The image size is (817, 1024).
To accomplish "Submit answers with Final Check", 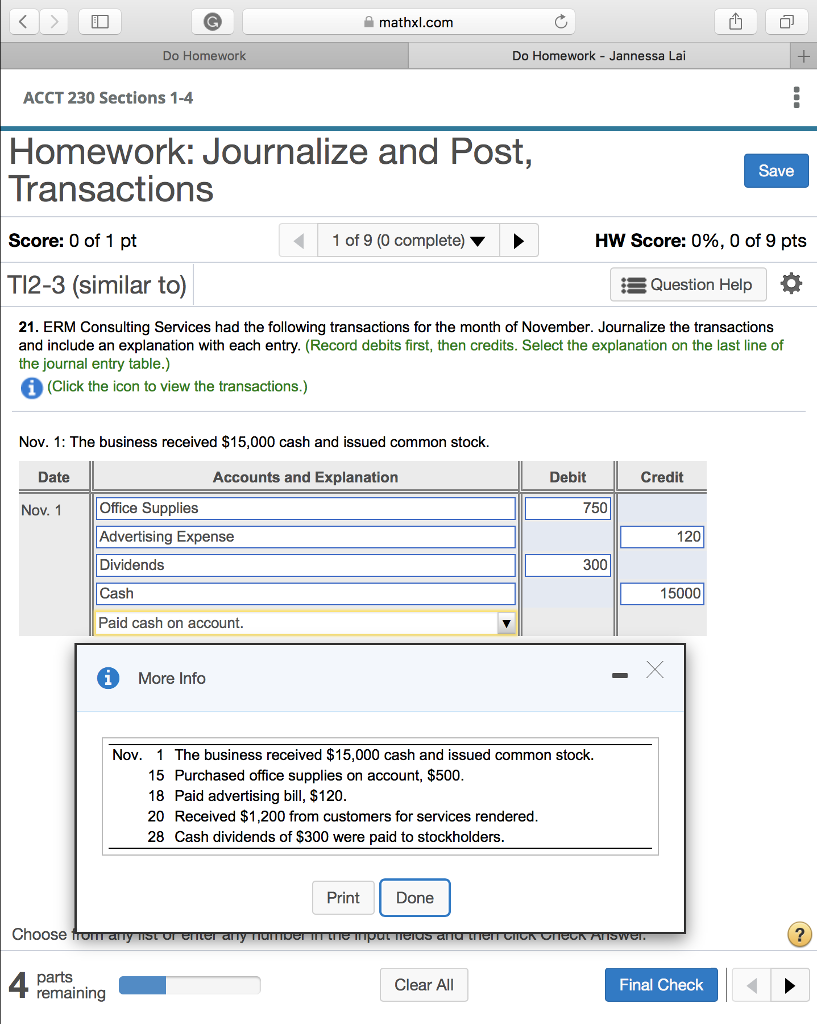I will [661, 984].
